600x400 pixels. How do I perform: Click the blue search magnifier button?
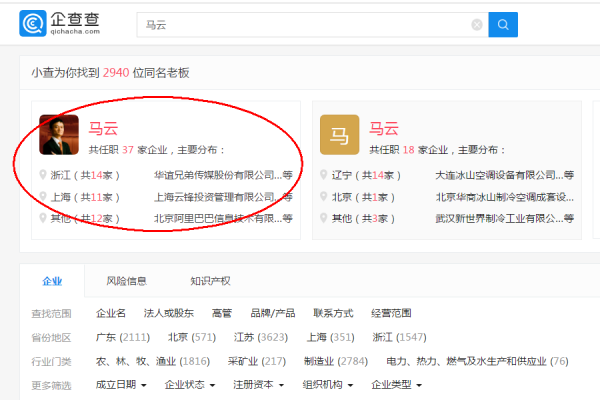click(x=503, y=25)
